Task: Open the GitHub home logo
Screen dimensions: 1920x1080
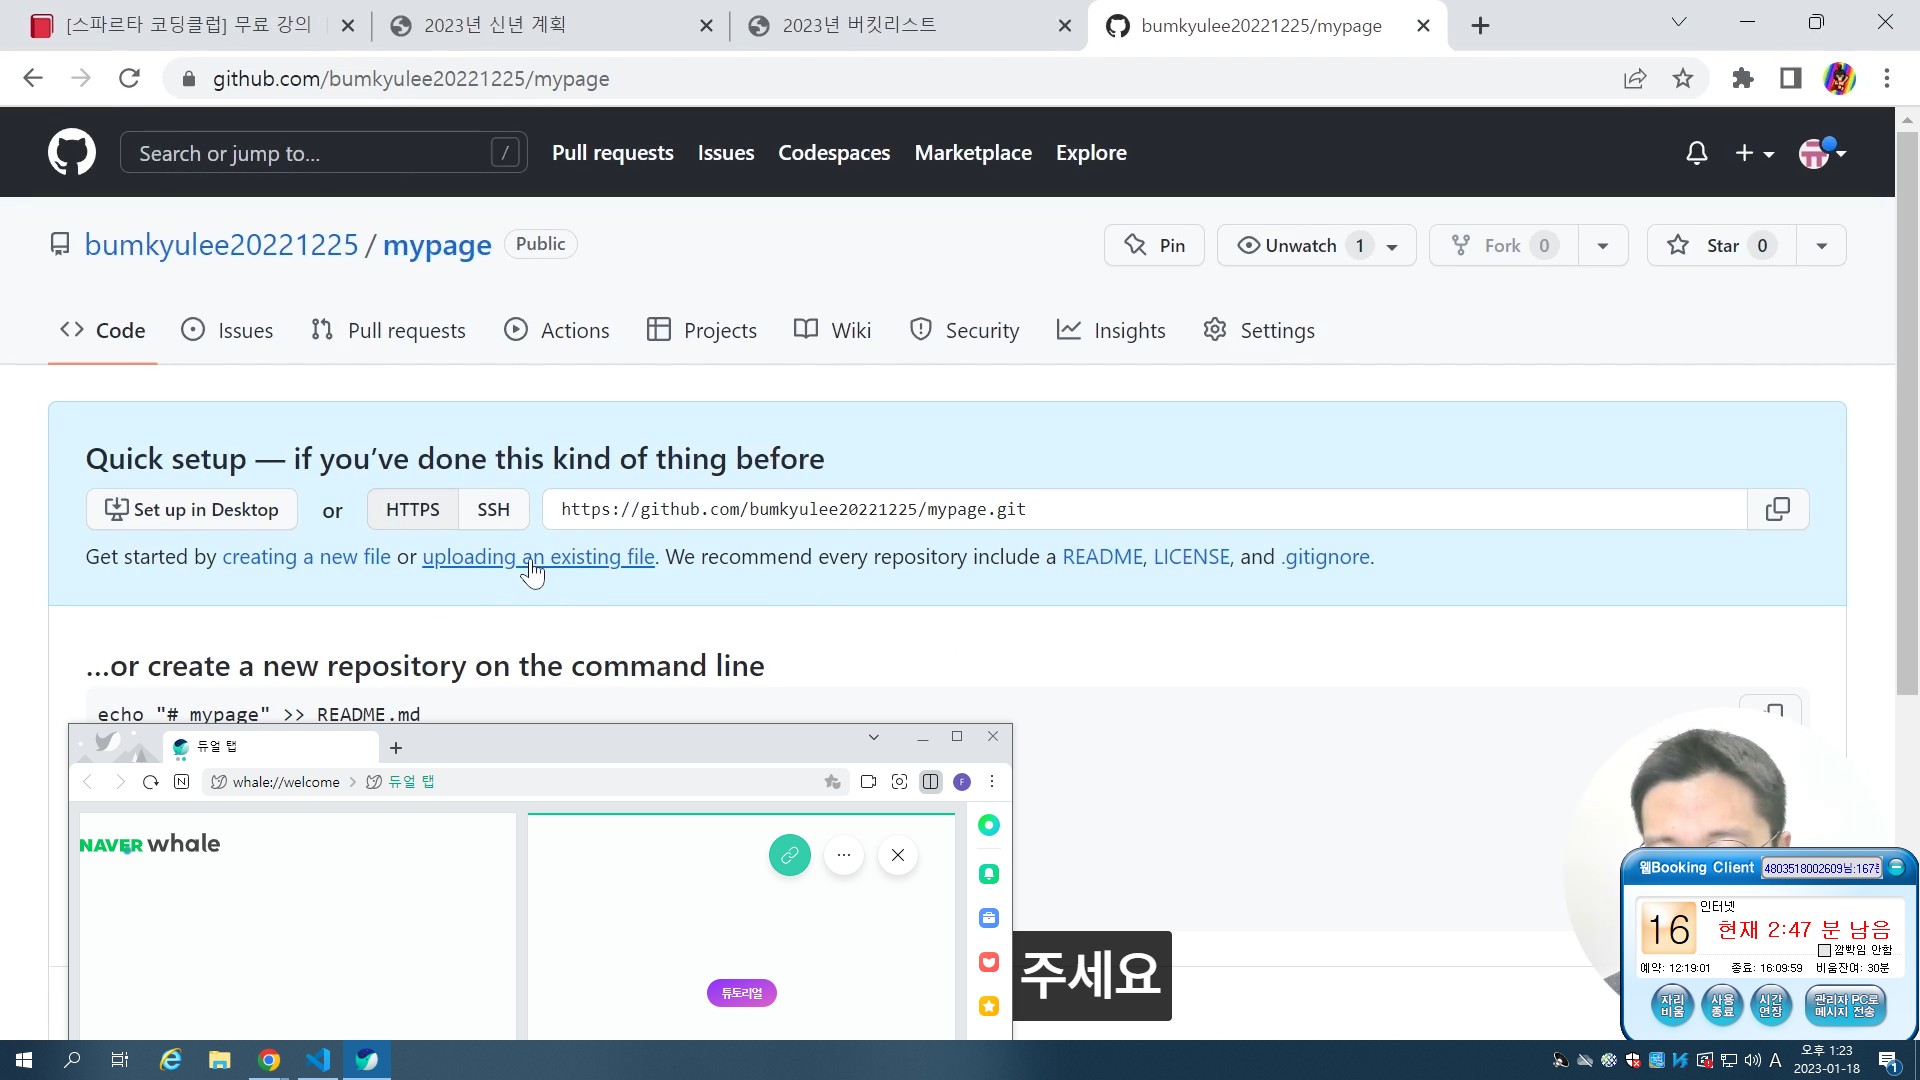Action: click(x=72, y=153)
